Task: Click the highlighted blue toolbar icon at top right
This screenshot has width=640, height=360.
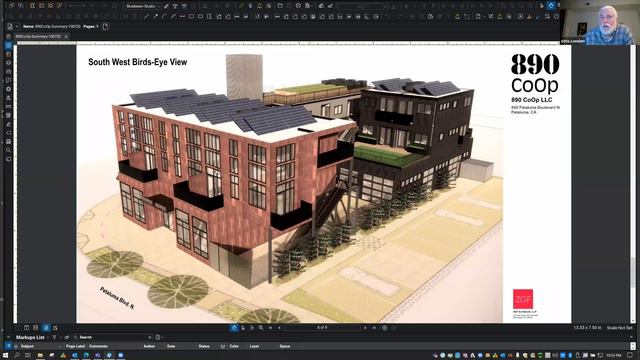Action: click(x=551, y=6)
